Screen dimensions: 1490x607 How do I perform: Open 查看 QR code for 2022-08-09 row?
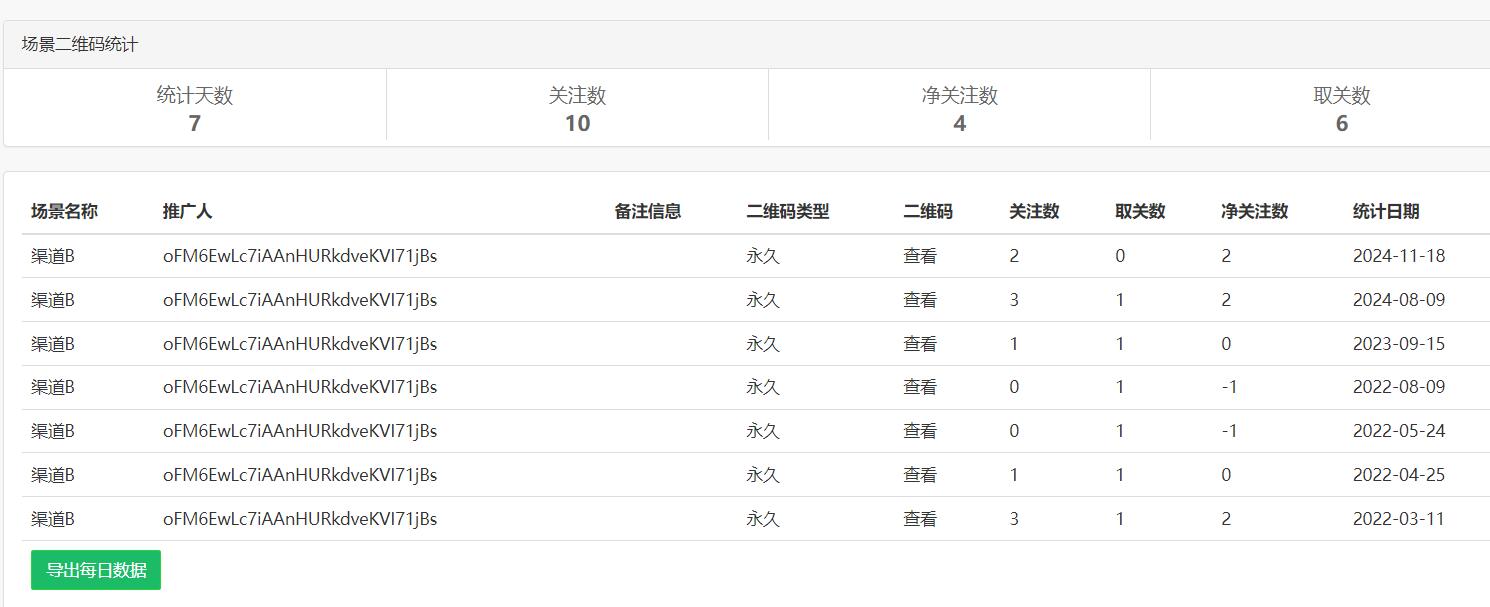click(920, 387)
